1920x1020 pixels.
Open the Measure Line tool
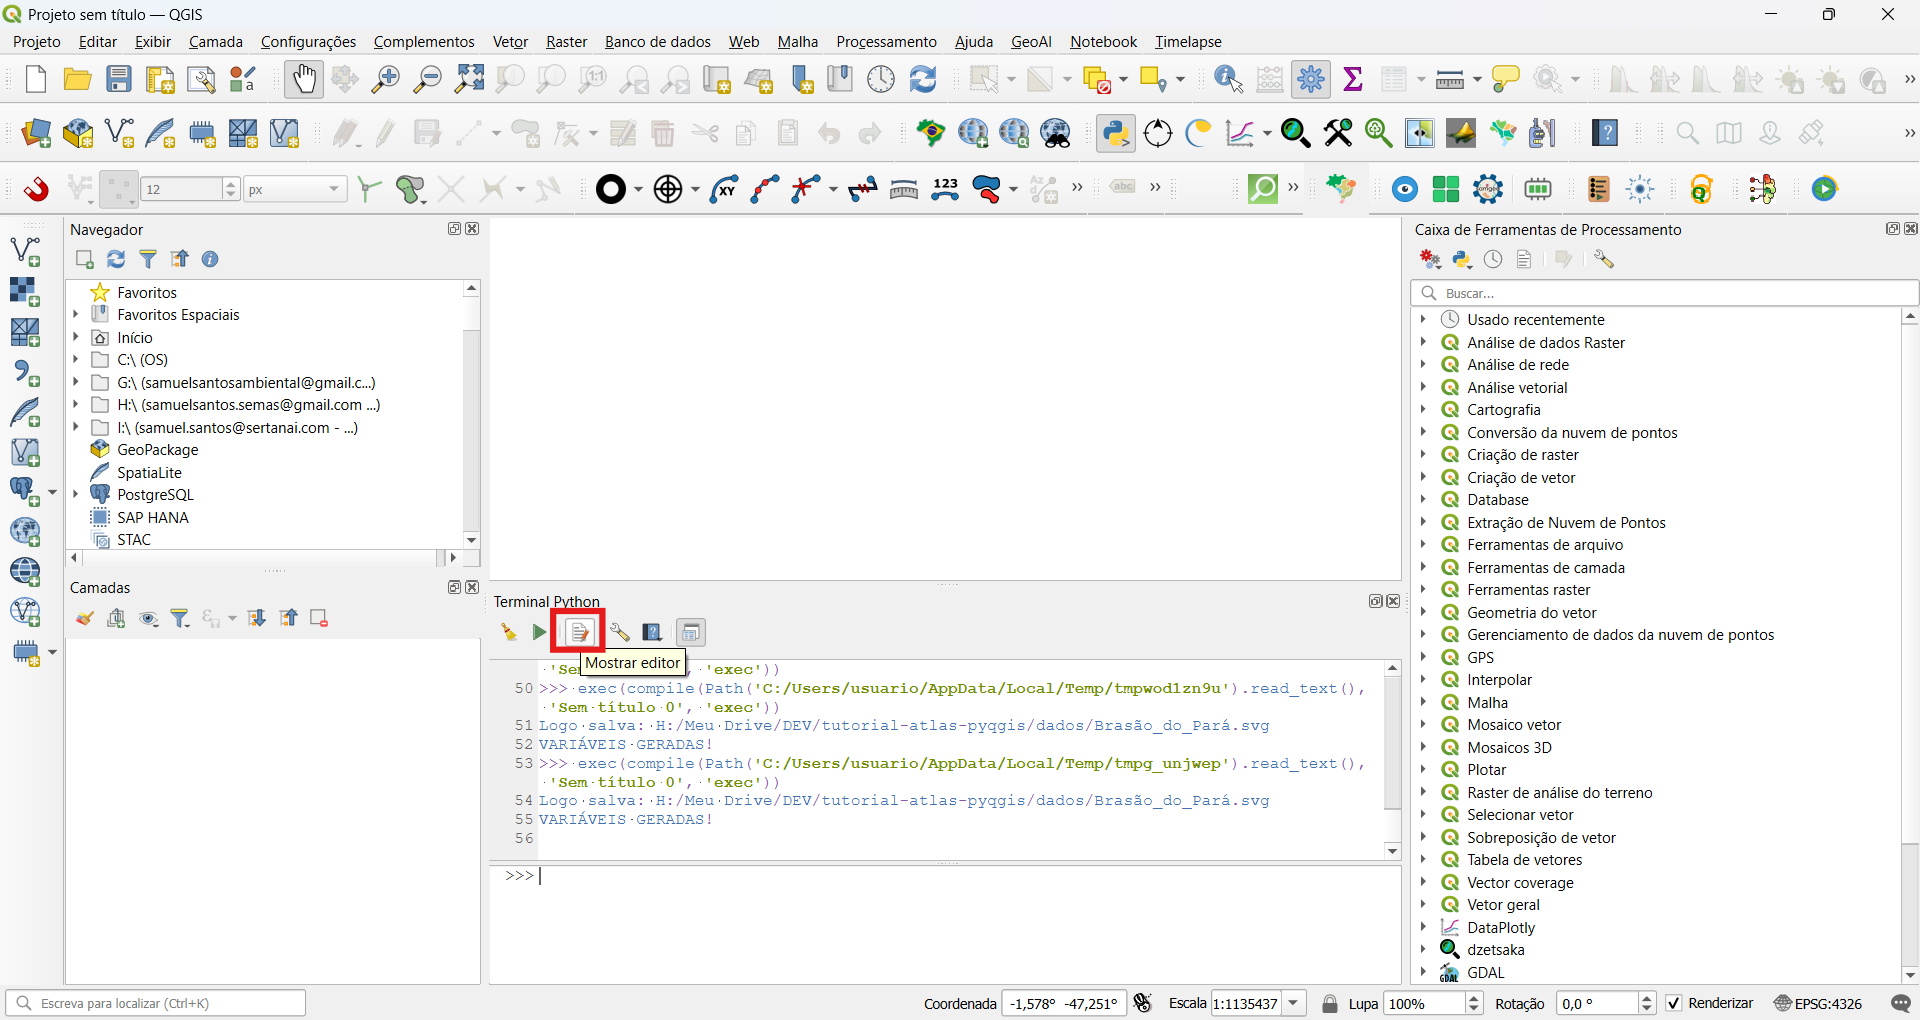point(1451,79)
